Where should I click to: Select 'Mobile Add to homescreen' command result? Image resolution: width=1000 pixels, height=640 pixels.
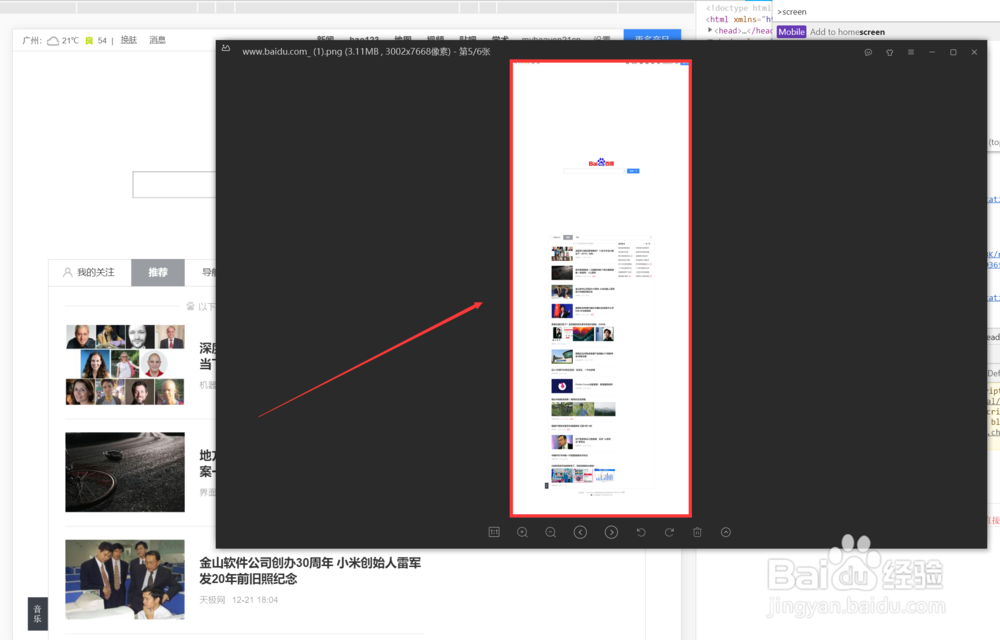tap(886, 32)
